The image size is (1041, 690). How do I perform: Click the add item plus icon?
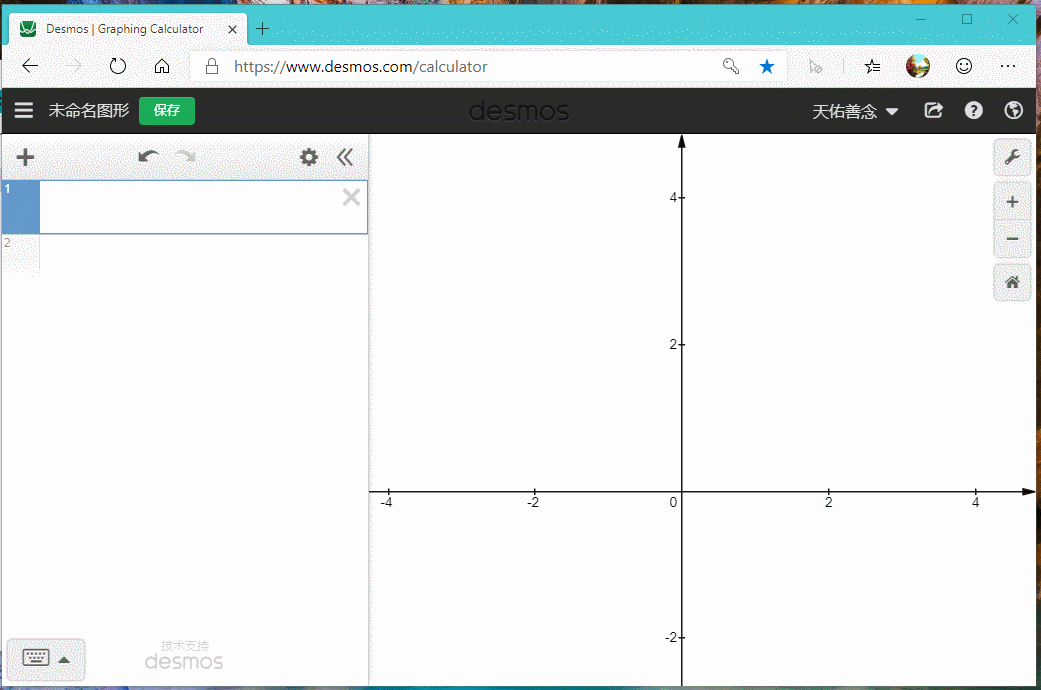click(25, 157)
